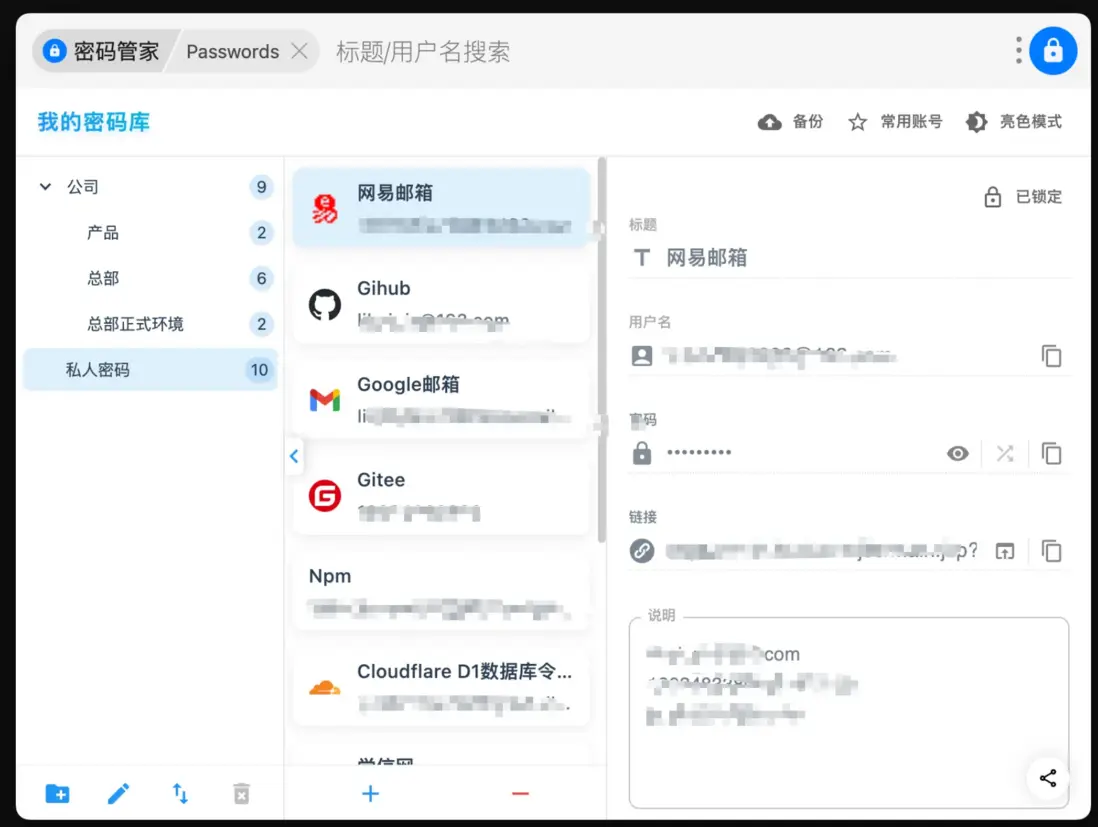The image size is (1098, 827).
Task: Select the 总部 subfolder
Action: click(x=151, y=278)
